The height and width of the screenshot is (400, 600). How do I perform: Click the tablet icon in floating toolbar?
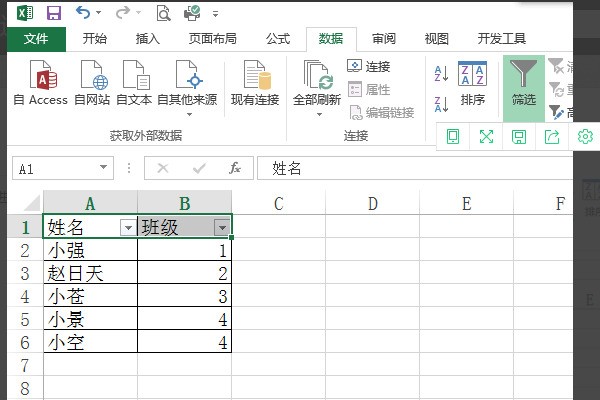(453, 137)
